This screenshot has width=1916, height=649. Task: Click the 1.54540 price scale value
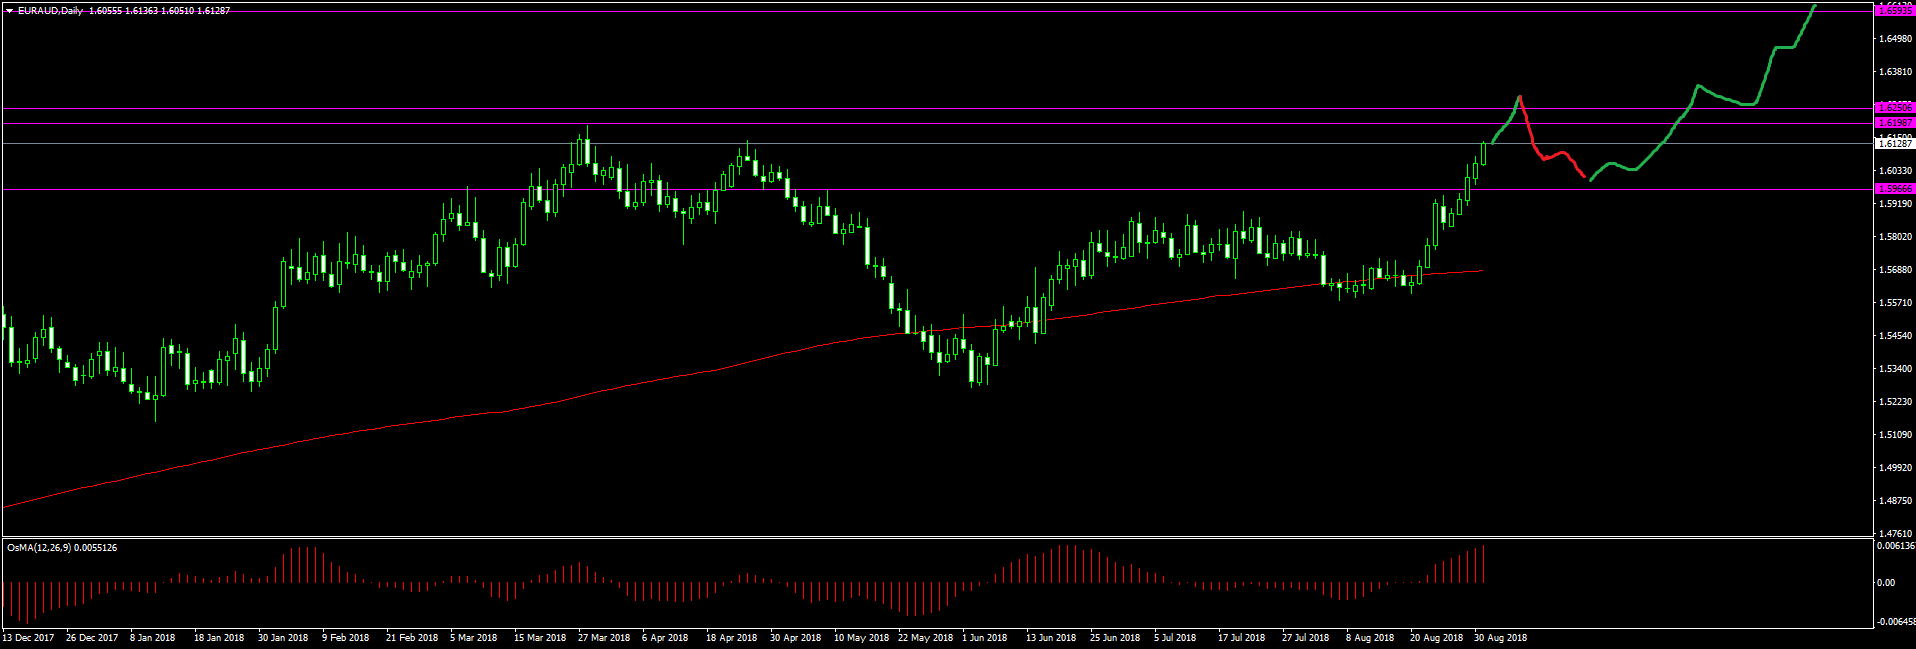[x=1896, y=336]
